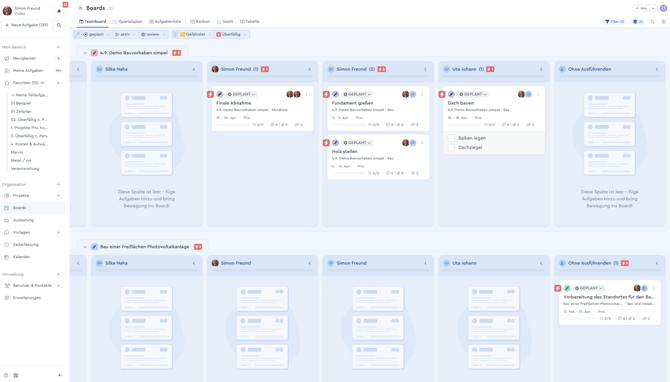Image resolution: width=670 pixels, height=382 pixels.
Task: Click the pencil icon of Freiflächen-Photovoltaikanlage group
Action: pyautogui.click(x=94, y=247)
